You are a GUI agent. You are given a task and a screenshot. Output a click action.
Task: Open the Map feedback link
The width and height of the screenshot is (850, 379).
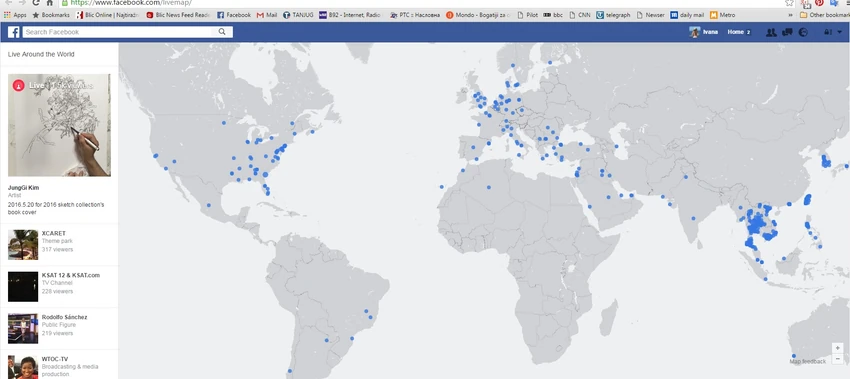[807, 361]
